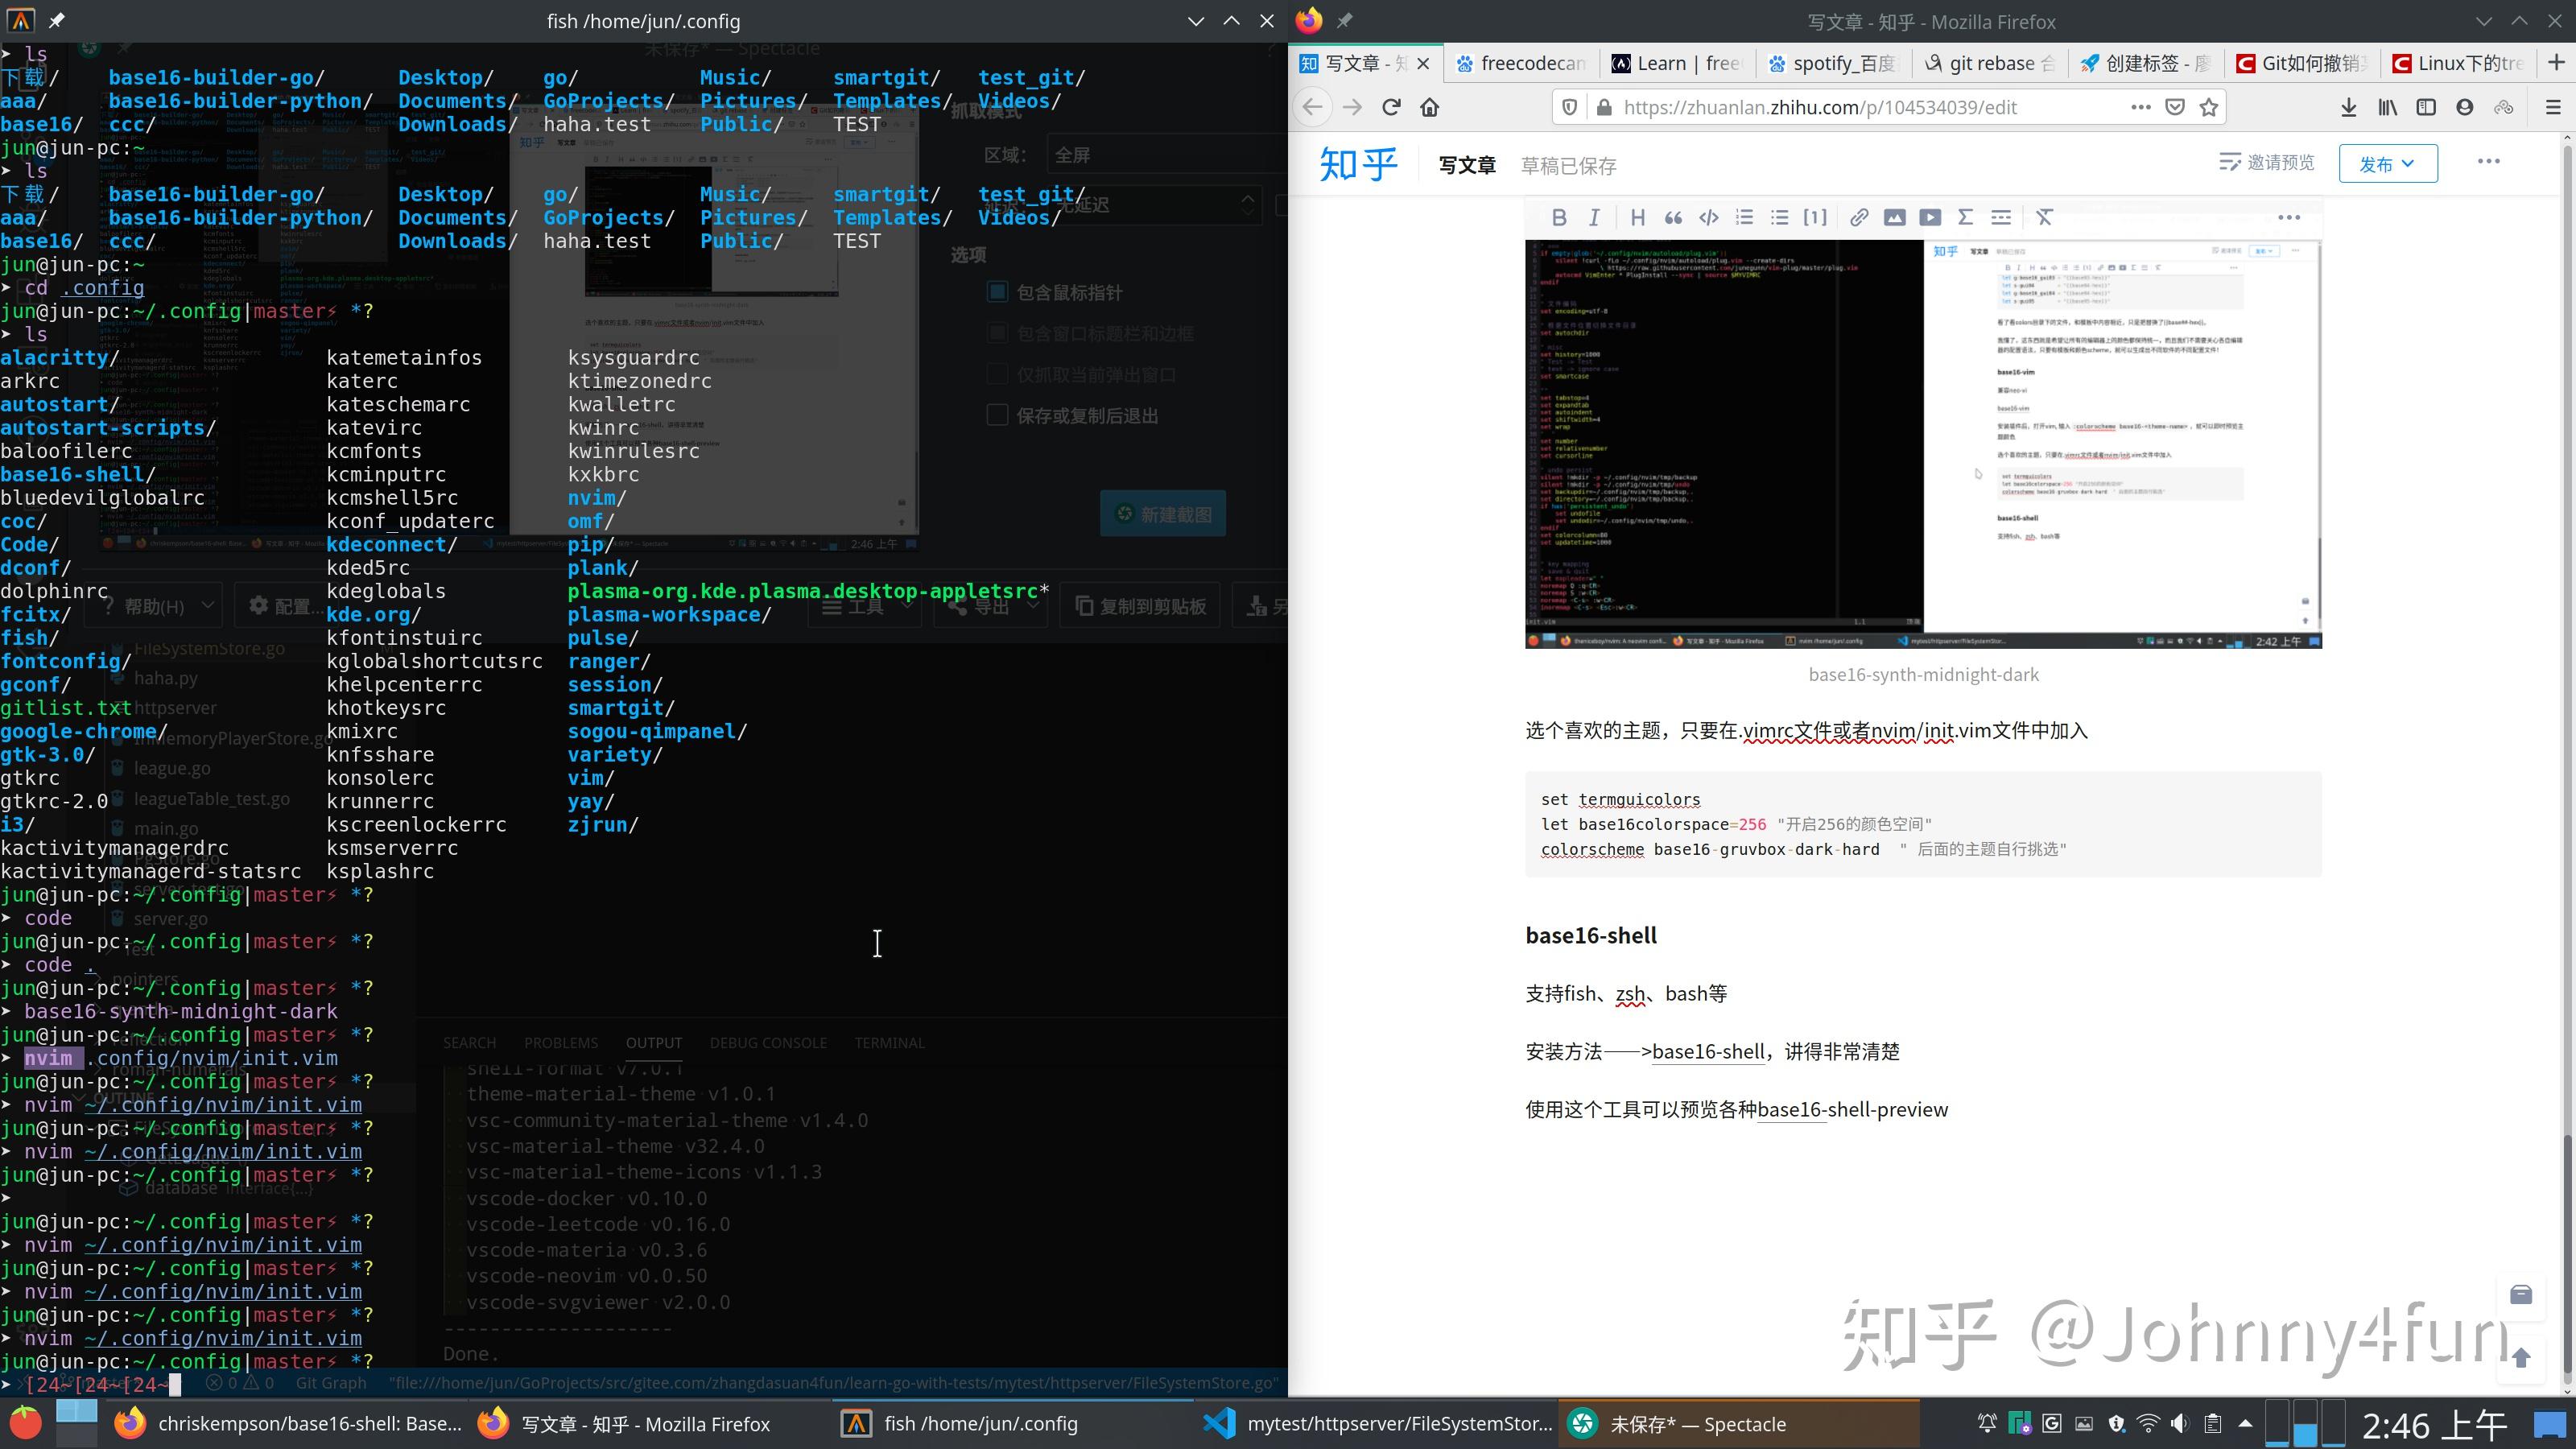Check the 包含窗口标题栏和边框 option
The height and width of the screenshot is (1449, 2576).
[x=997, y=332]
